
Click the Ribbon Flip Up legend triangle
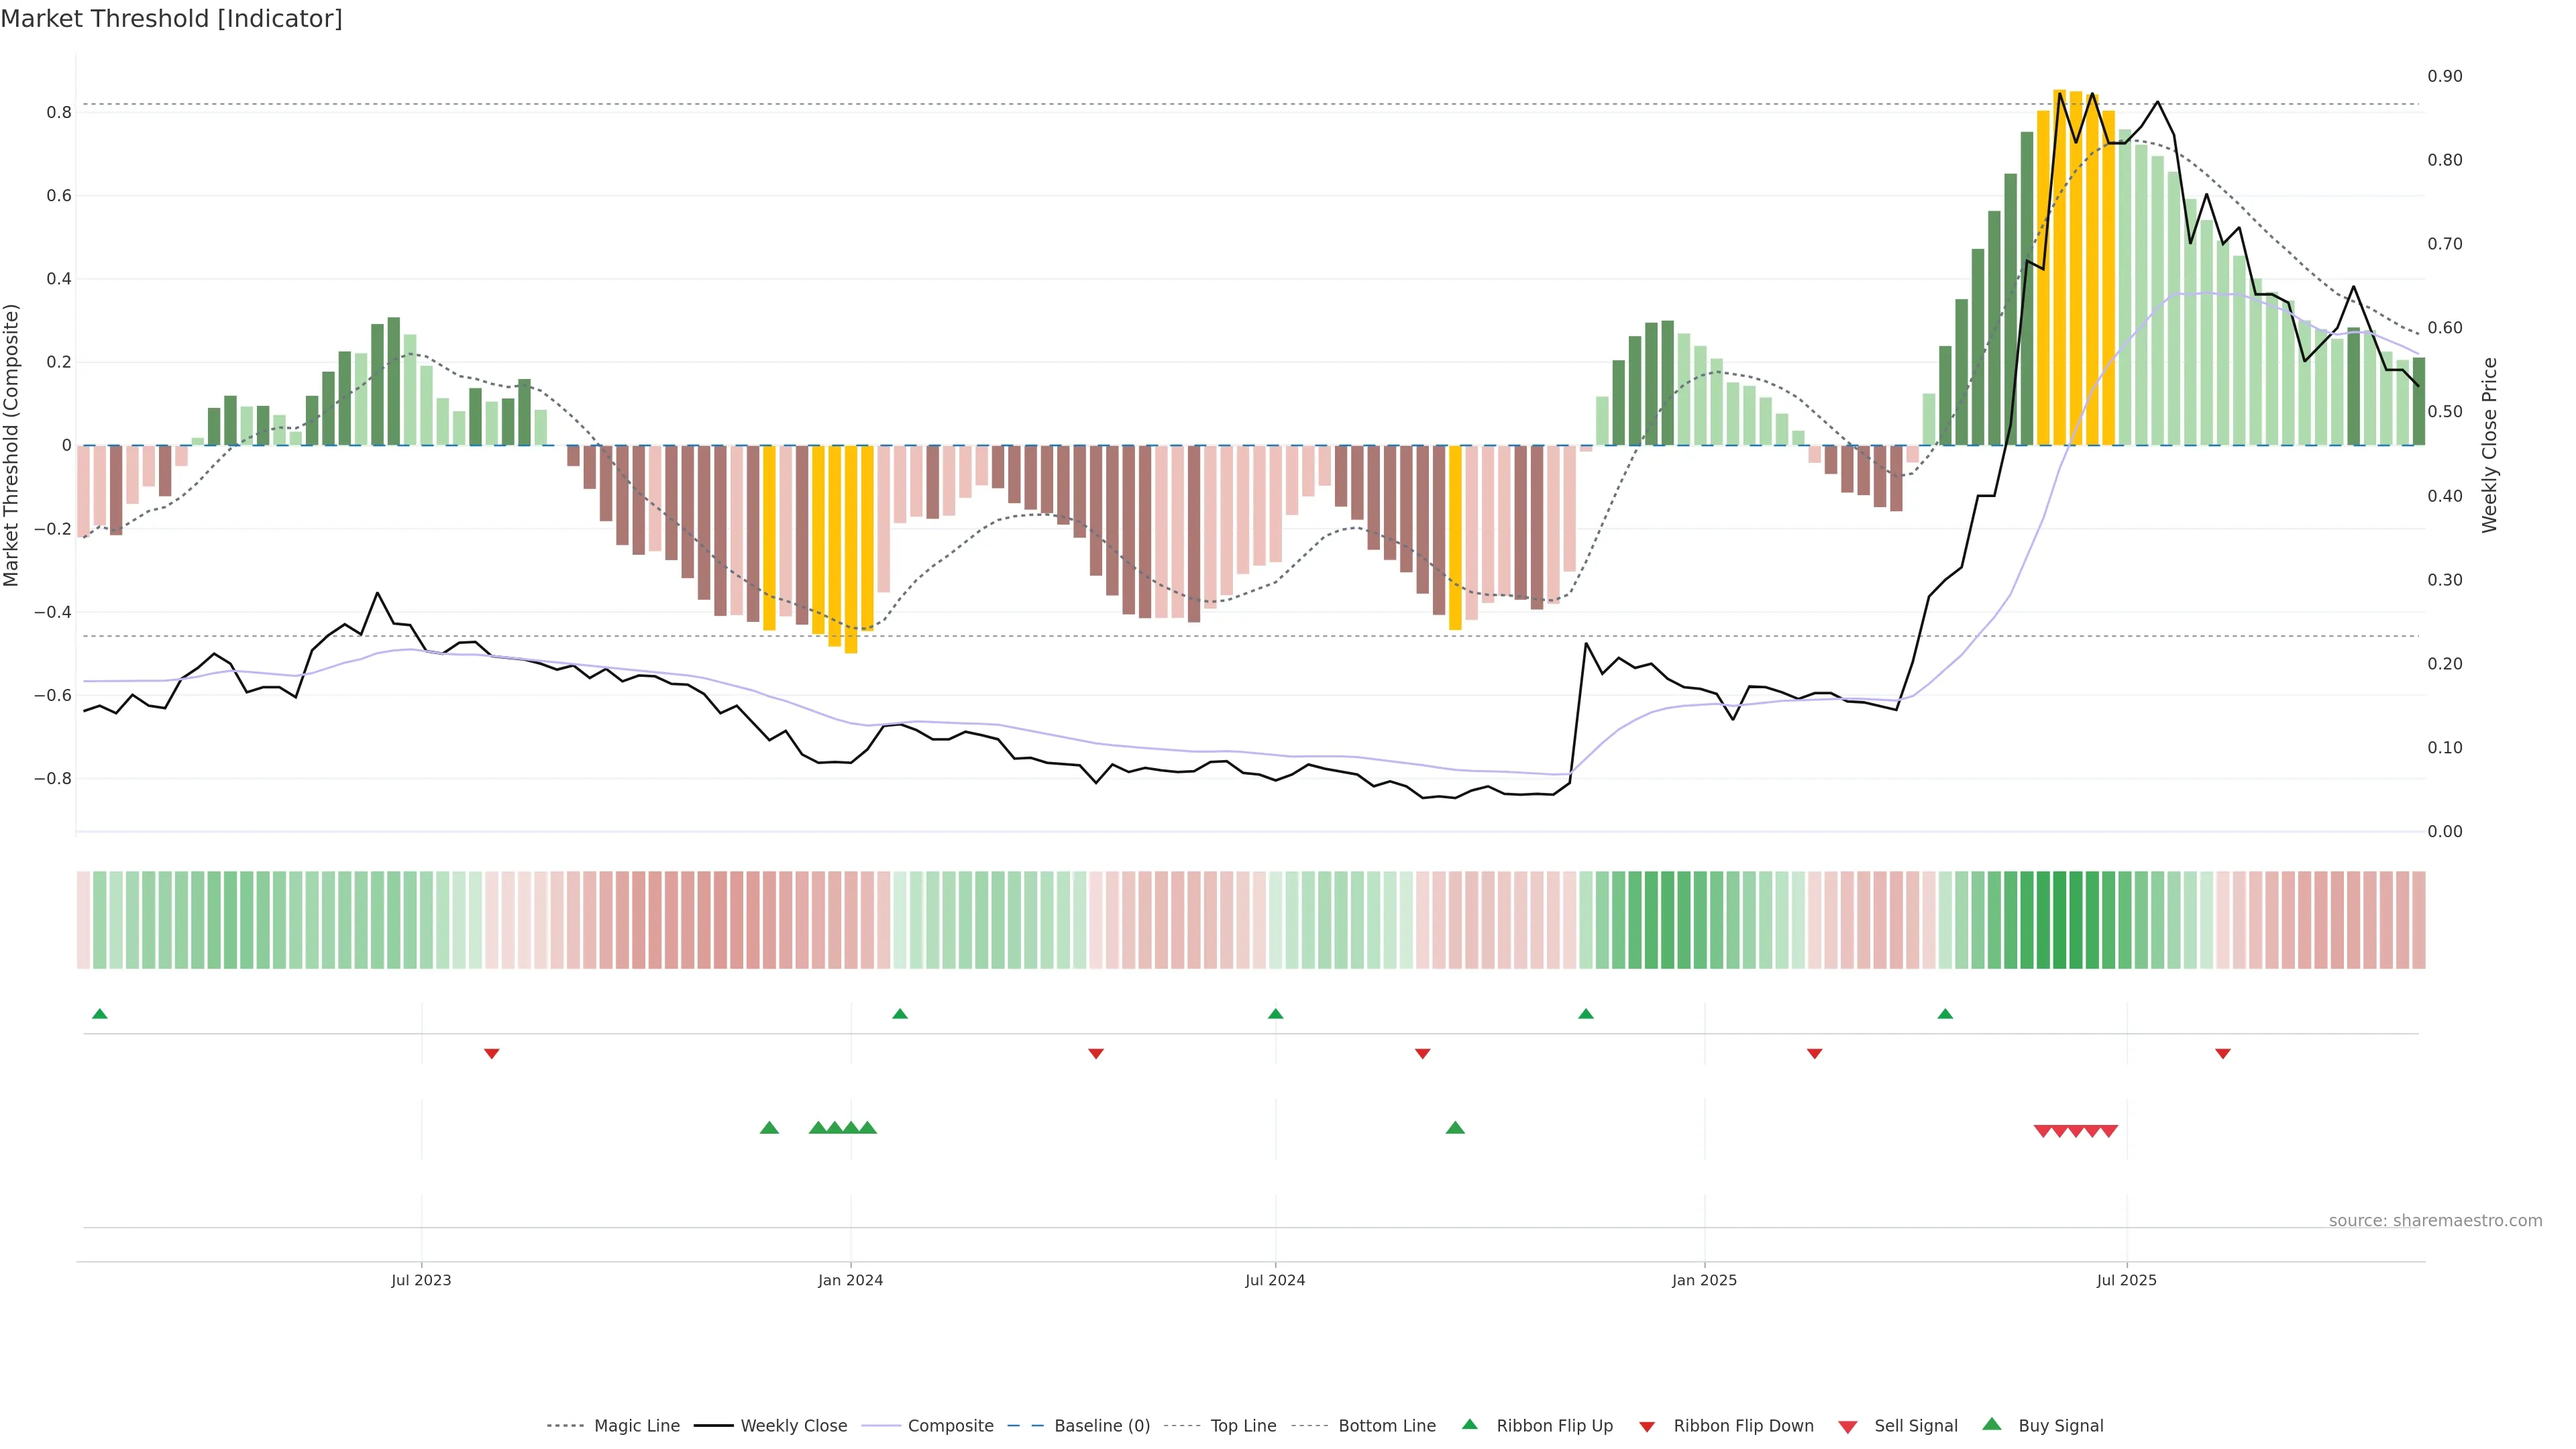1469,1424
